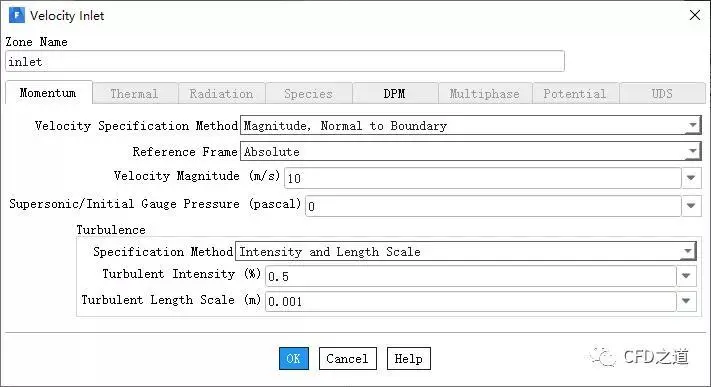The image size is (711, 387).
Task: Expand Turbulent Intensity options arrow
Action: click(686, 276)
